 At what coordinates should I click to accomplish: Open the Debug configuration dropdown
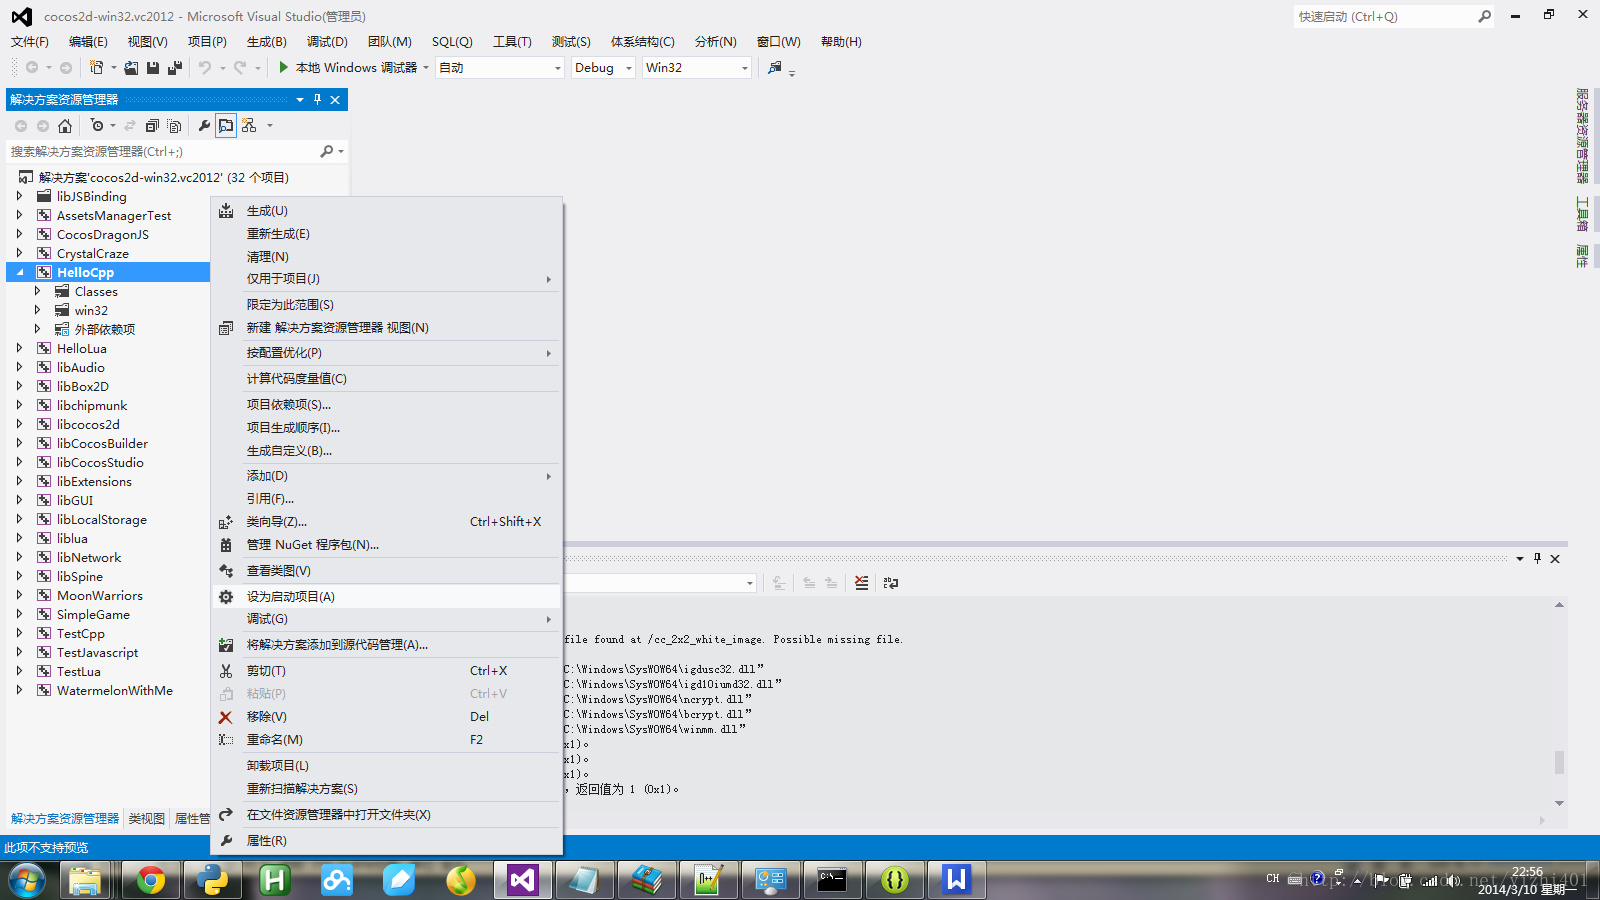pyautogui.click(x=628, y=68)
